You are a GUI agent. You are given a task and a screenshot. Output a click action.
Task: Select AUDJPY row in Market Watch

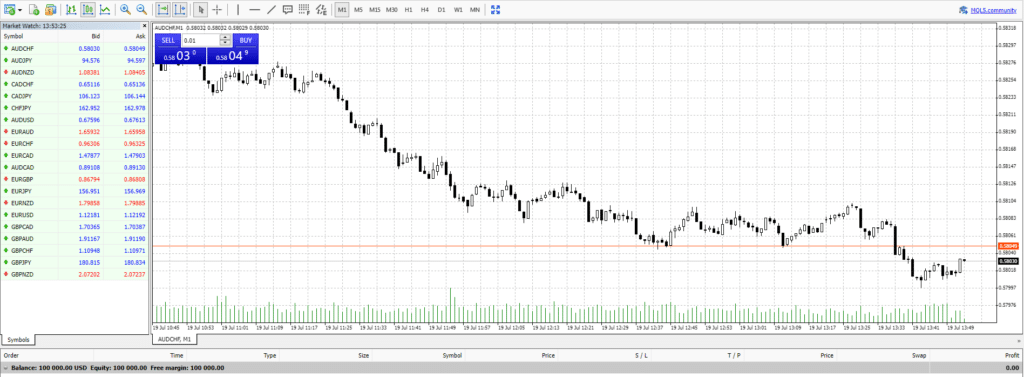click(75, 60)
